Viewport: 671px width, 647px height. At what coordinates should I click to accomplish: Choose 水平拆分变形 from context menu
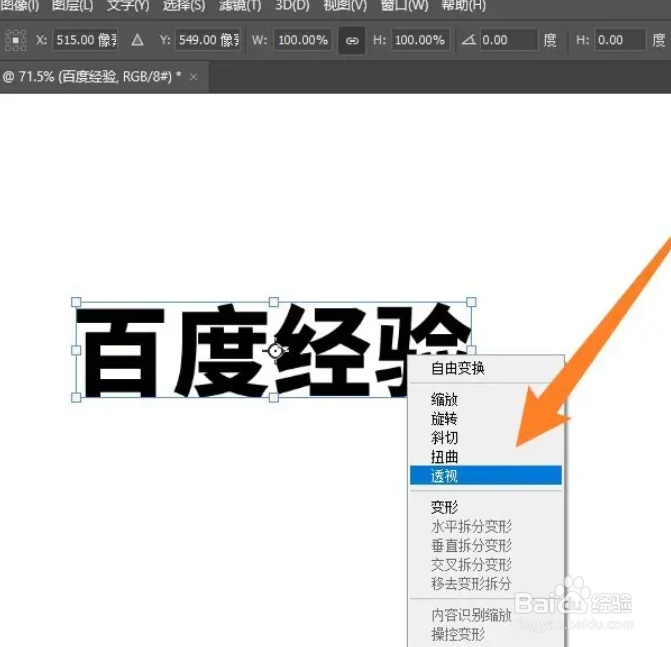(x=486, y=526)
